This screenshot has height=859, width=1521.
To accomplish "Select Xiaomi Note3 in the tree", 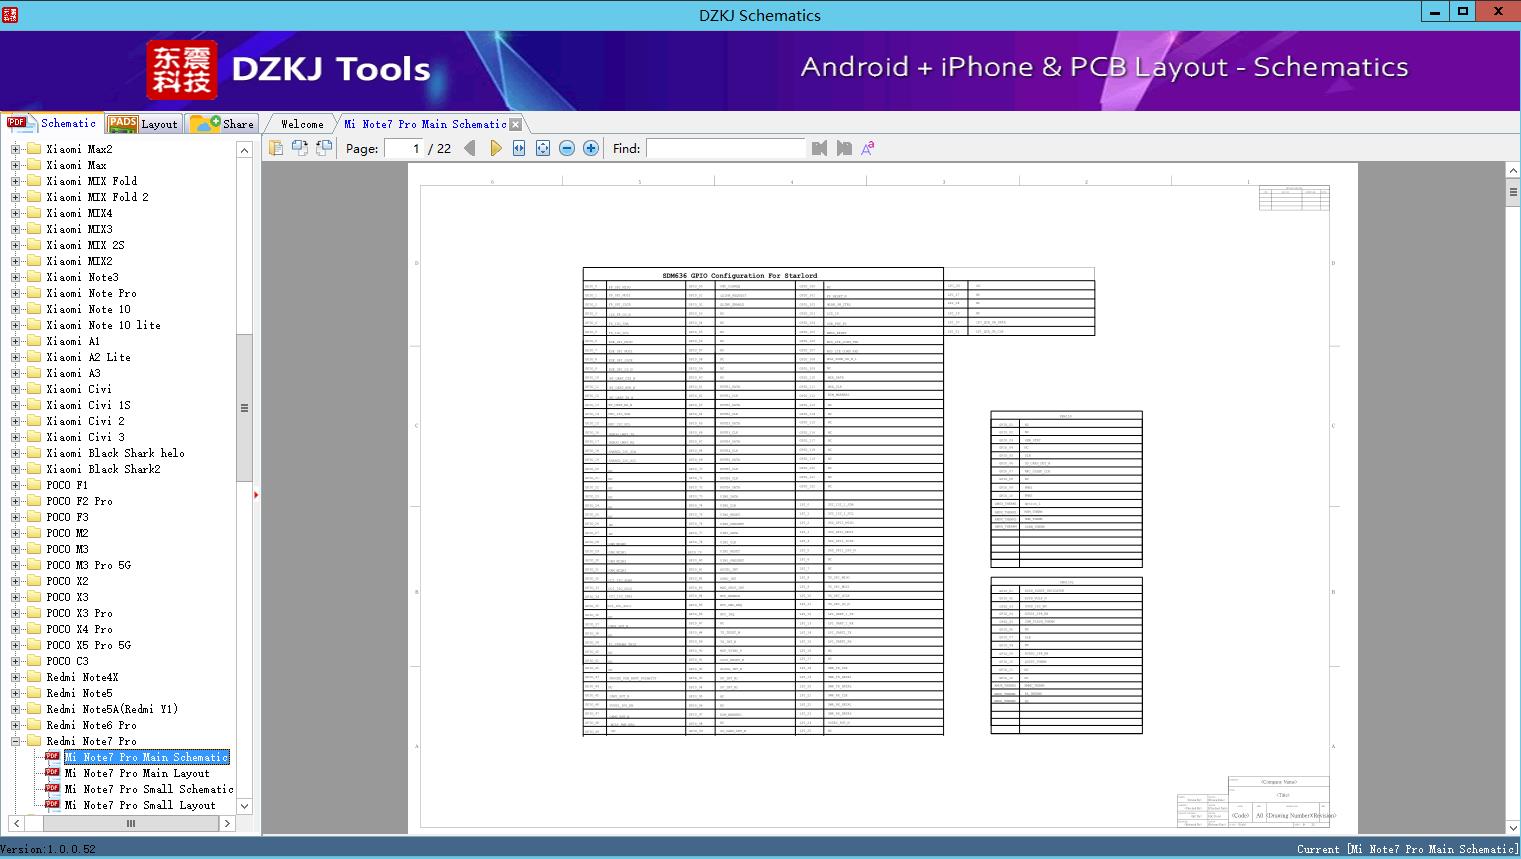I will click(82, 277).
